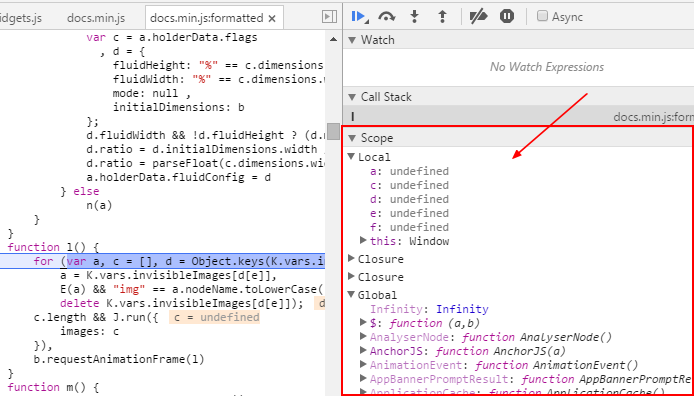Collapse the Local scope tree
This screenshot has height=396, width=694.
pyautogui.click(x=351, y=157)
